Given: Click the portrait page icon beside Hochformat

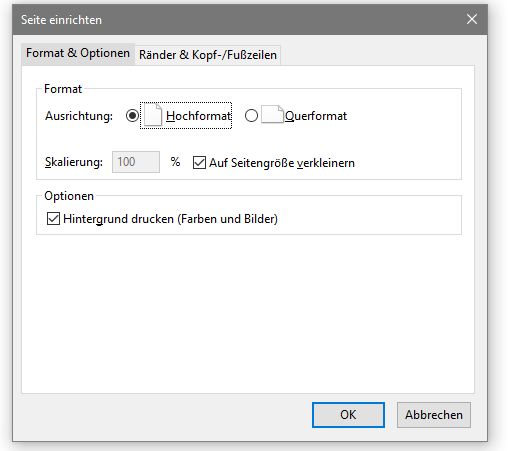Looking at the screenshot, I should (x=153, y=115).
